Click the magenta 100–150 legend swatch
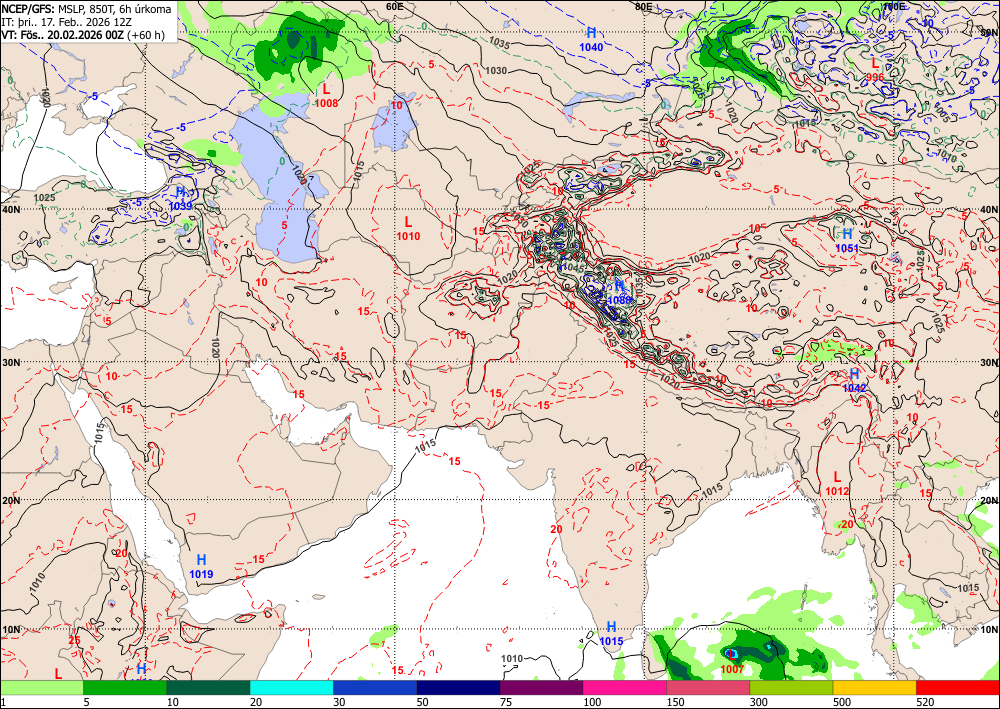Screen dimensions: 1000x709 click(x=625, y=687)
